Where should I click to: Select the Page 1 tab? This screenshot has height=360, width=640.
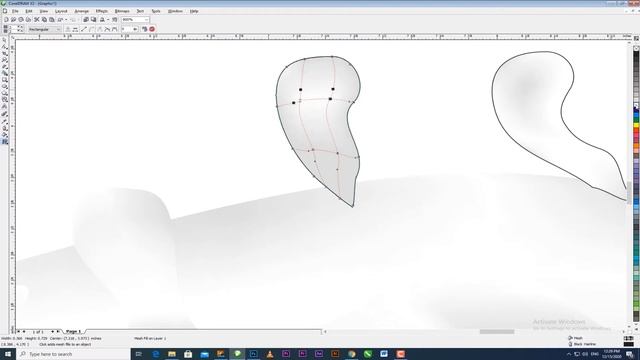pos(73,331)
